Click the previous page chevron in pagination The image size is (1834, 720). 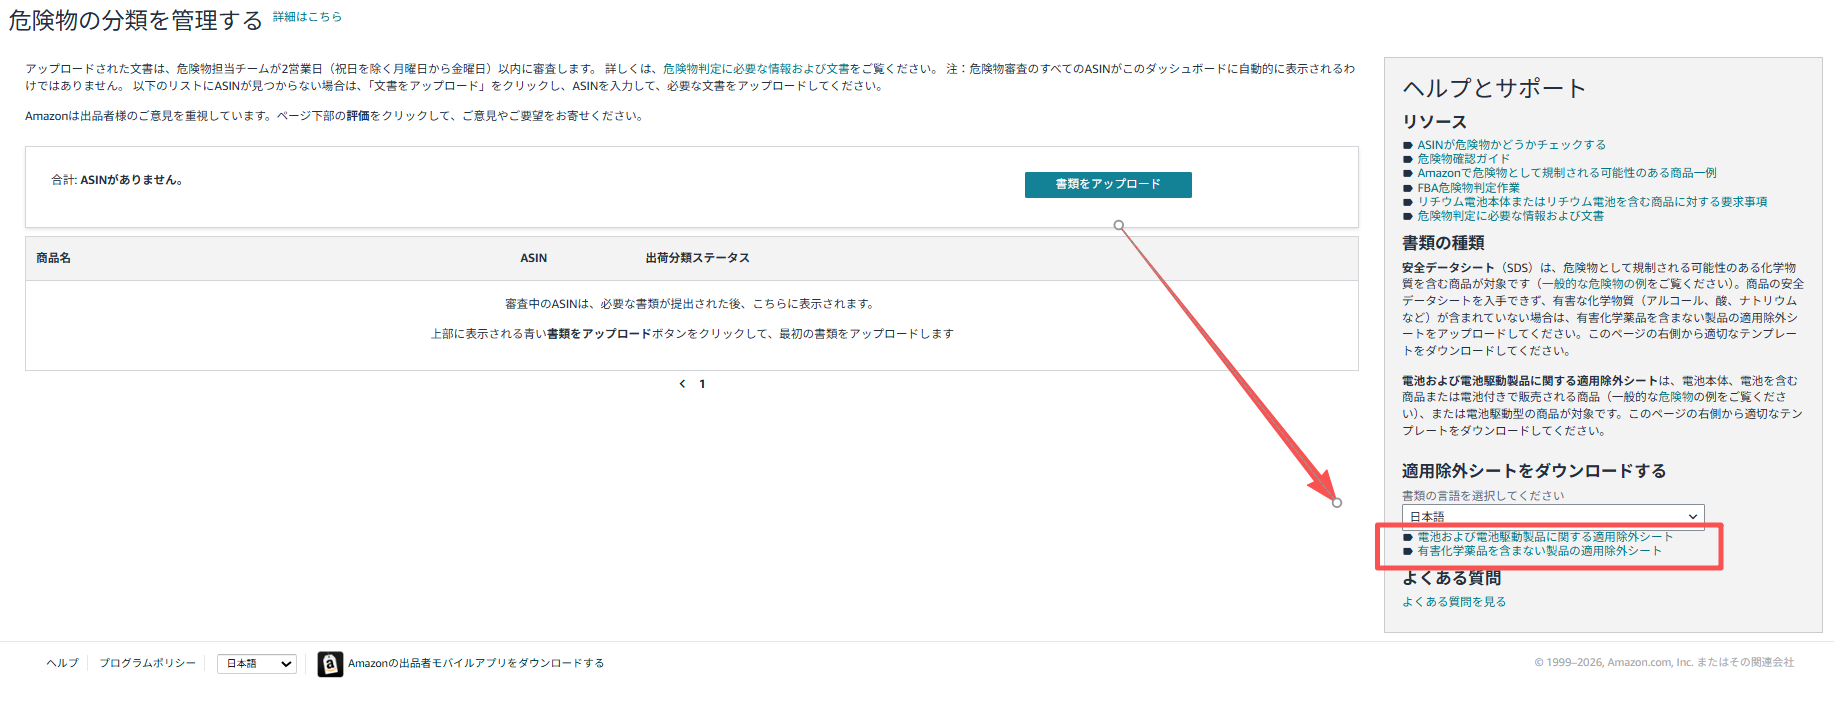(682, 384)
